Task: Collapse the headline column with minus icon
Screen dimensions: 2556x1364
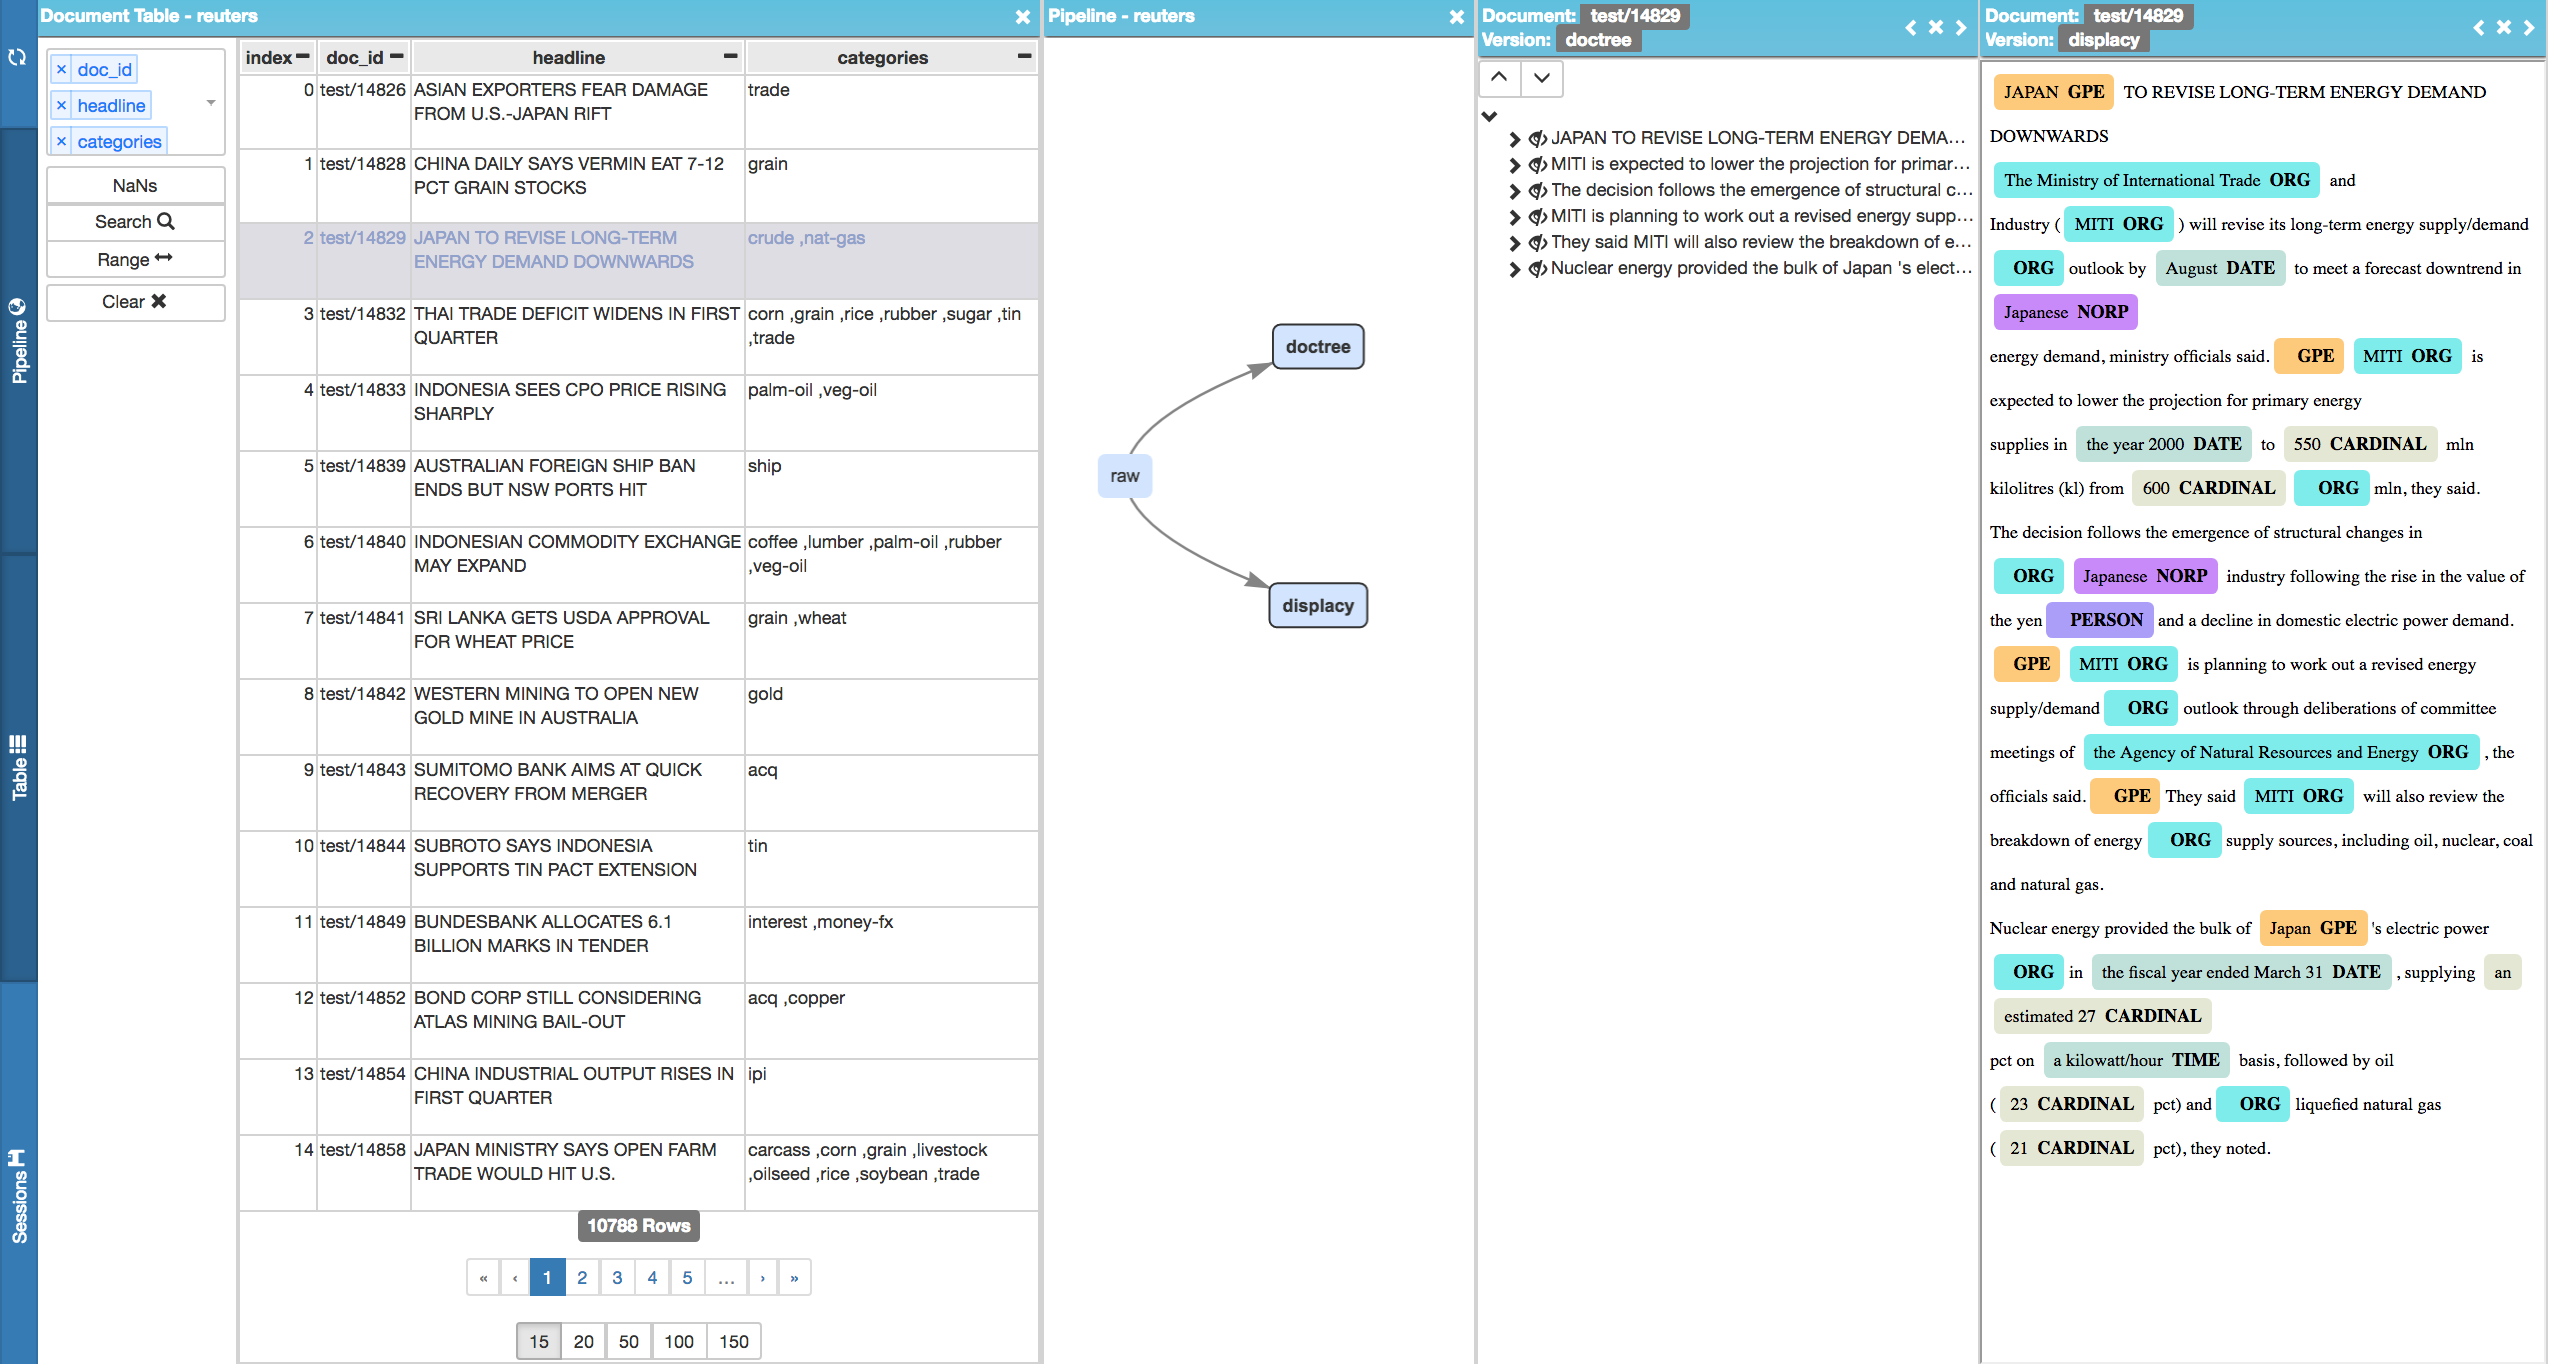Action: (730, 57)
